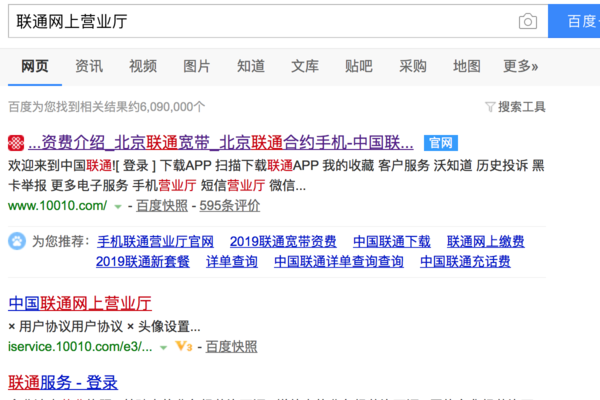Image resolution: width=600 pixels, height=400 pixels.
Task: Switch to the 知道 tab
Action: point(251,66)
